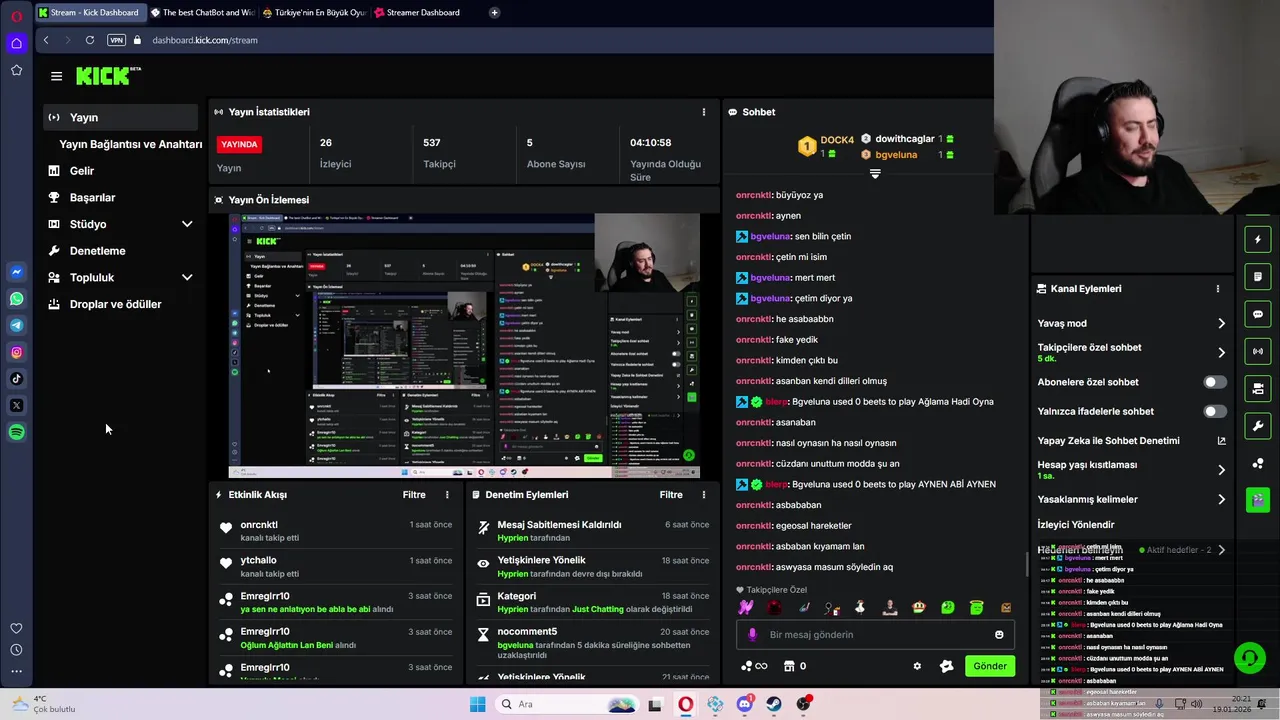1280x720 pixels.
Task: Open the emoji picker in message box
Action: (999, 635)
